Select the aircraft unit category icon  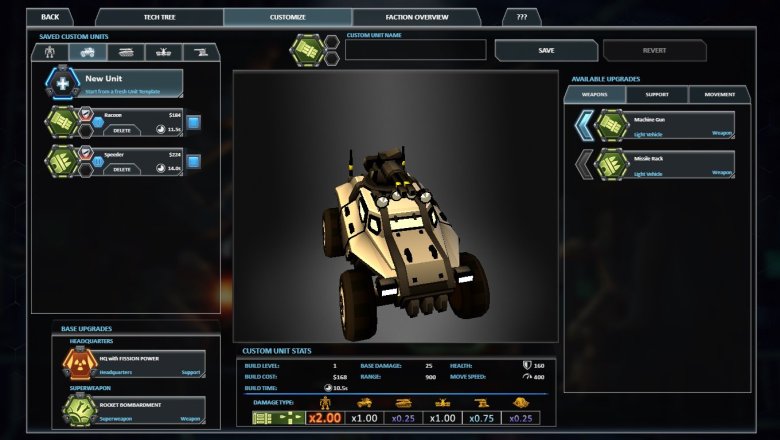tap(163, 52)
